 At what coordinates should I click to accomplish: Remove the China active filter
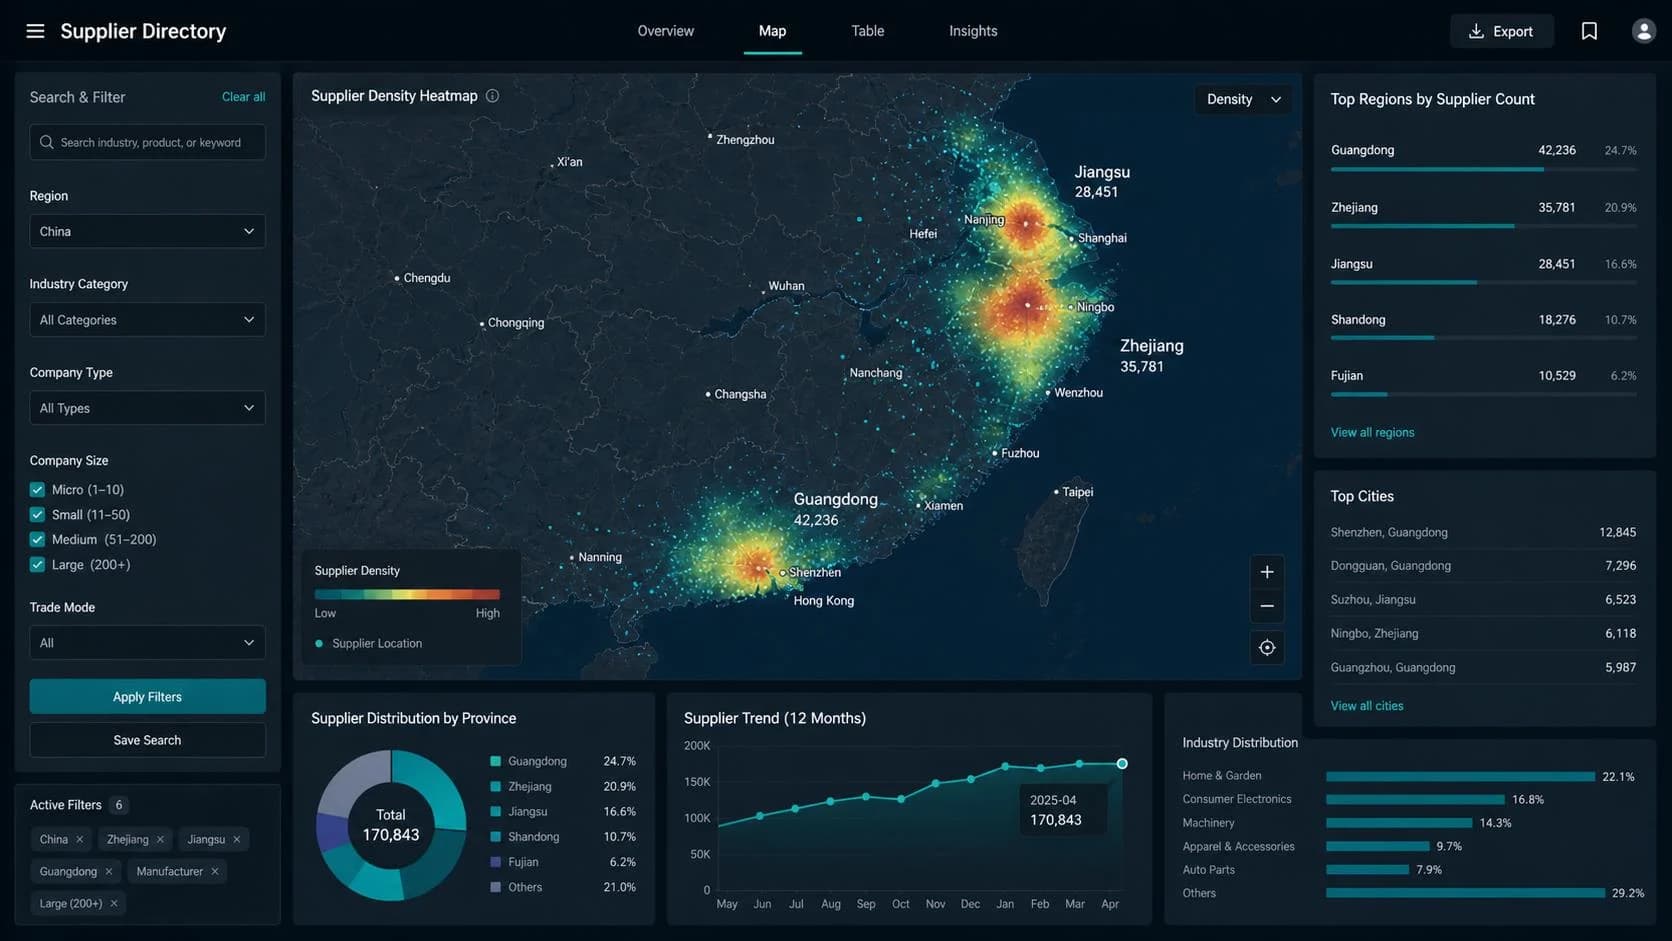79,839
